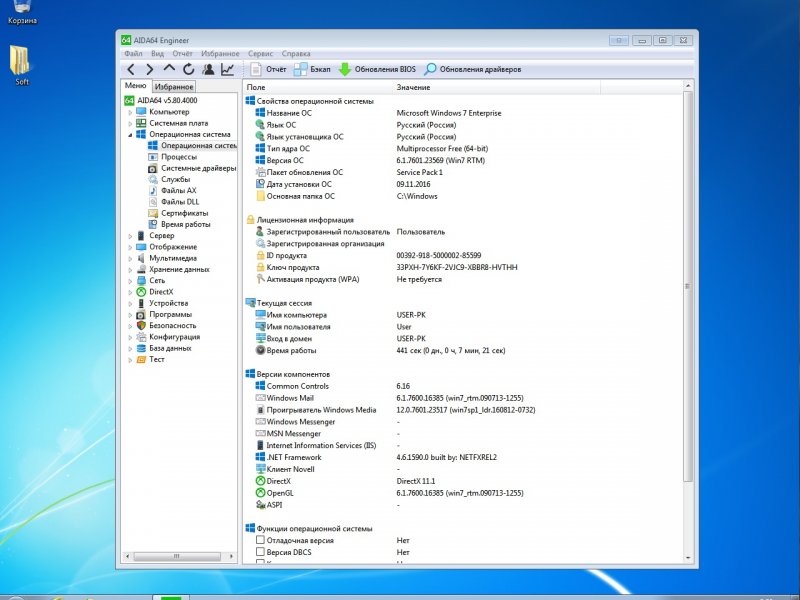Open the Файл menu
Screen dimensions: 800x600
[x=133, y=54]
